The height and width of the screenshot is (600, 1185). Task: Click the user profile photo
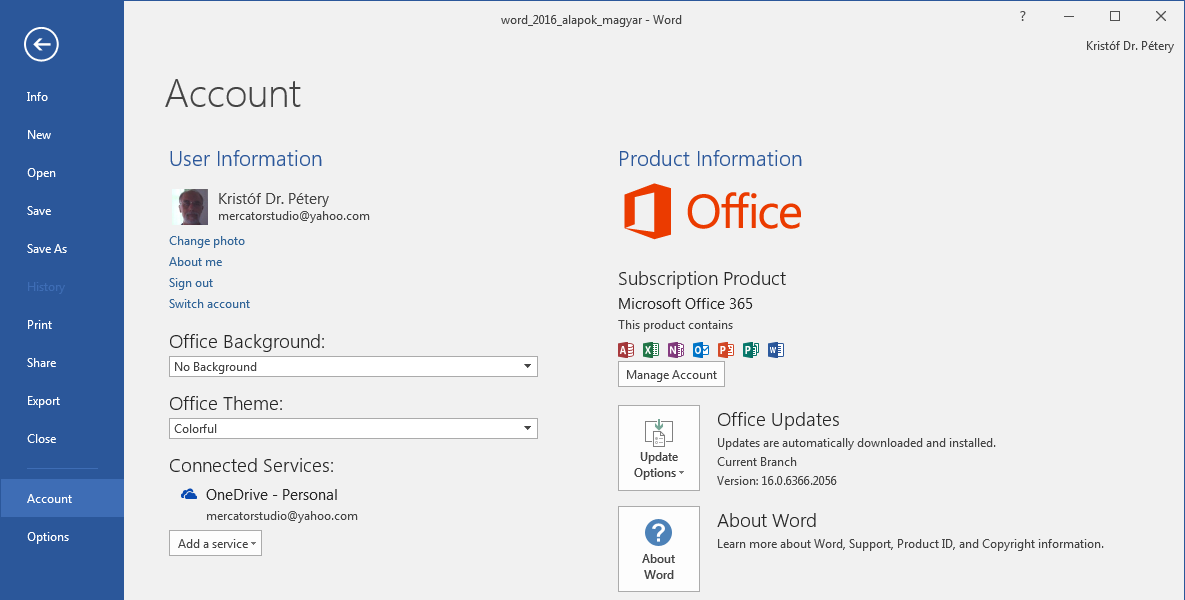coord(190,207)
